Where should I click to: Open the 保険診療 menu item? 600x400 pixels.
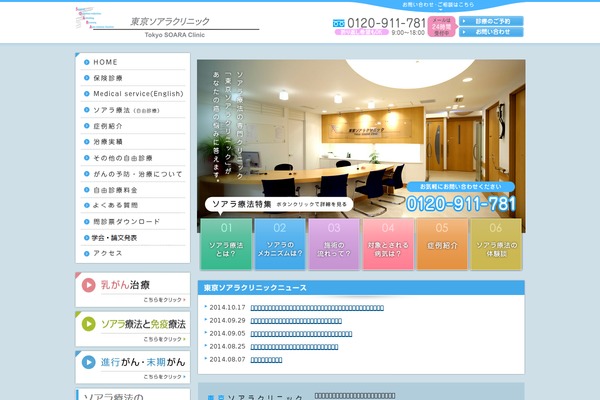click(x=133, y=78)
